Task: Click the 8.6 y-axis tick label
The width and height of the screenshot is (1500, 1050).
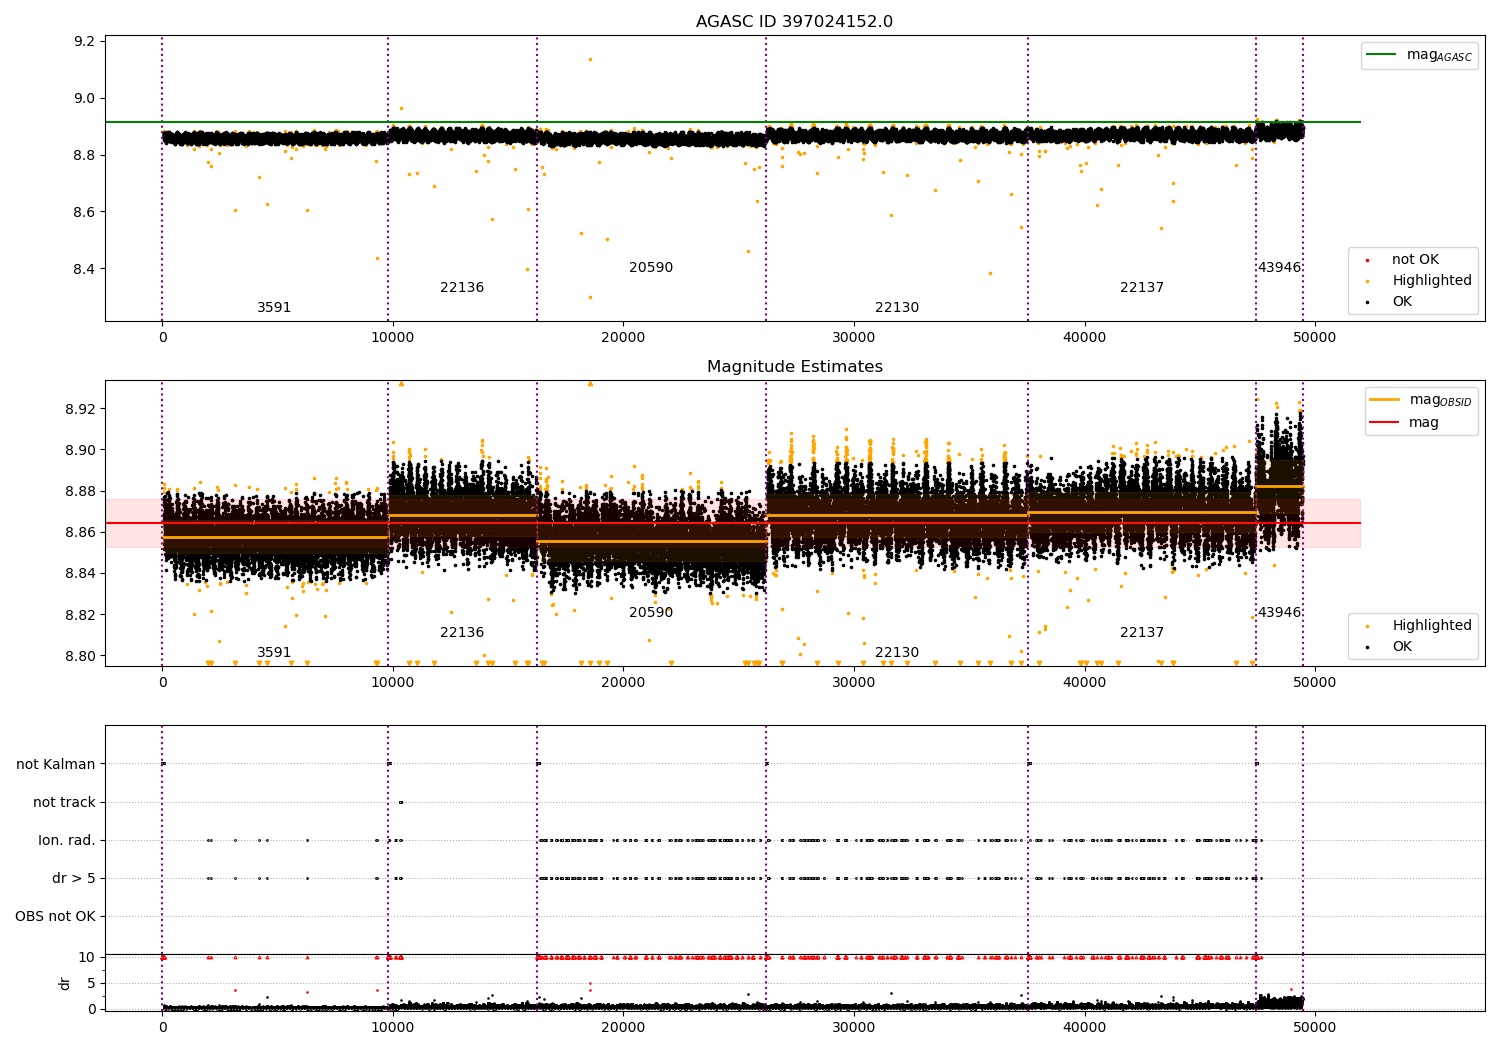Action: tap(85, 213)
